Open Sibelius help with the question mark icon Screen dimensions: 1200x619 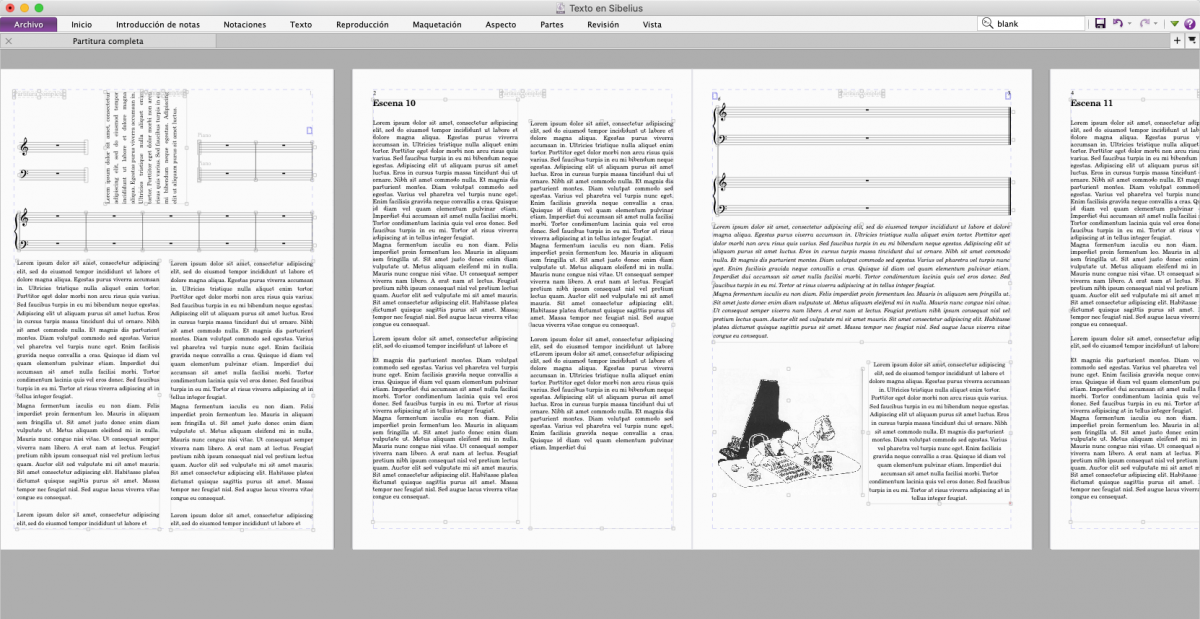[x=1189, y=23]
